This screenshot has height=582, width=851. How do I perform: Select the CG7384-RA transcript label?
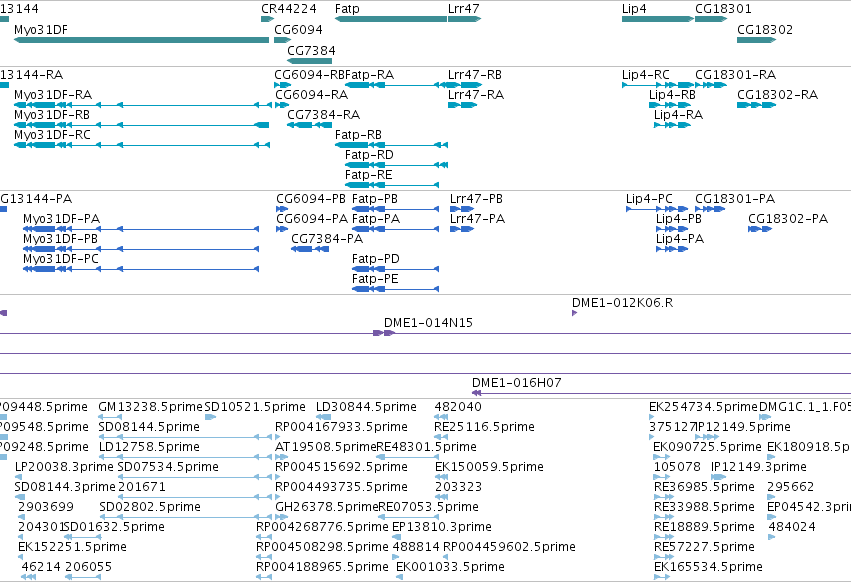(x=323, y=115)
